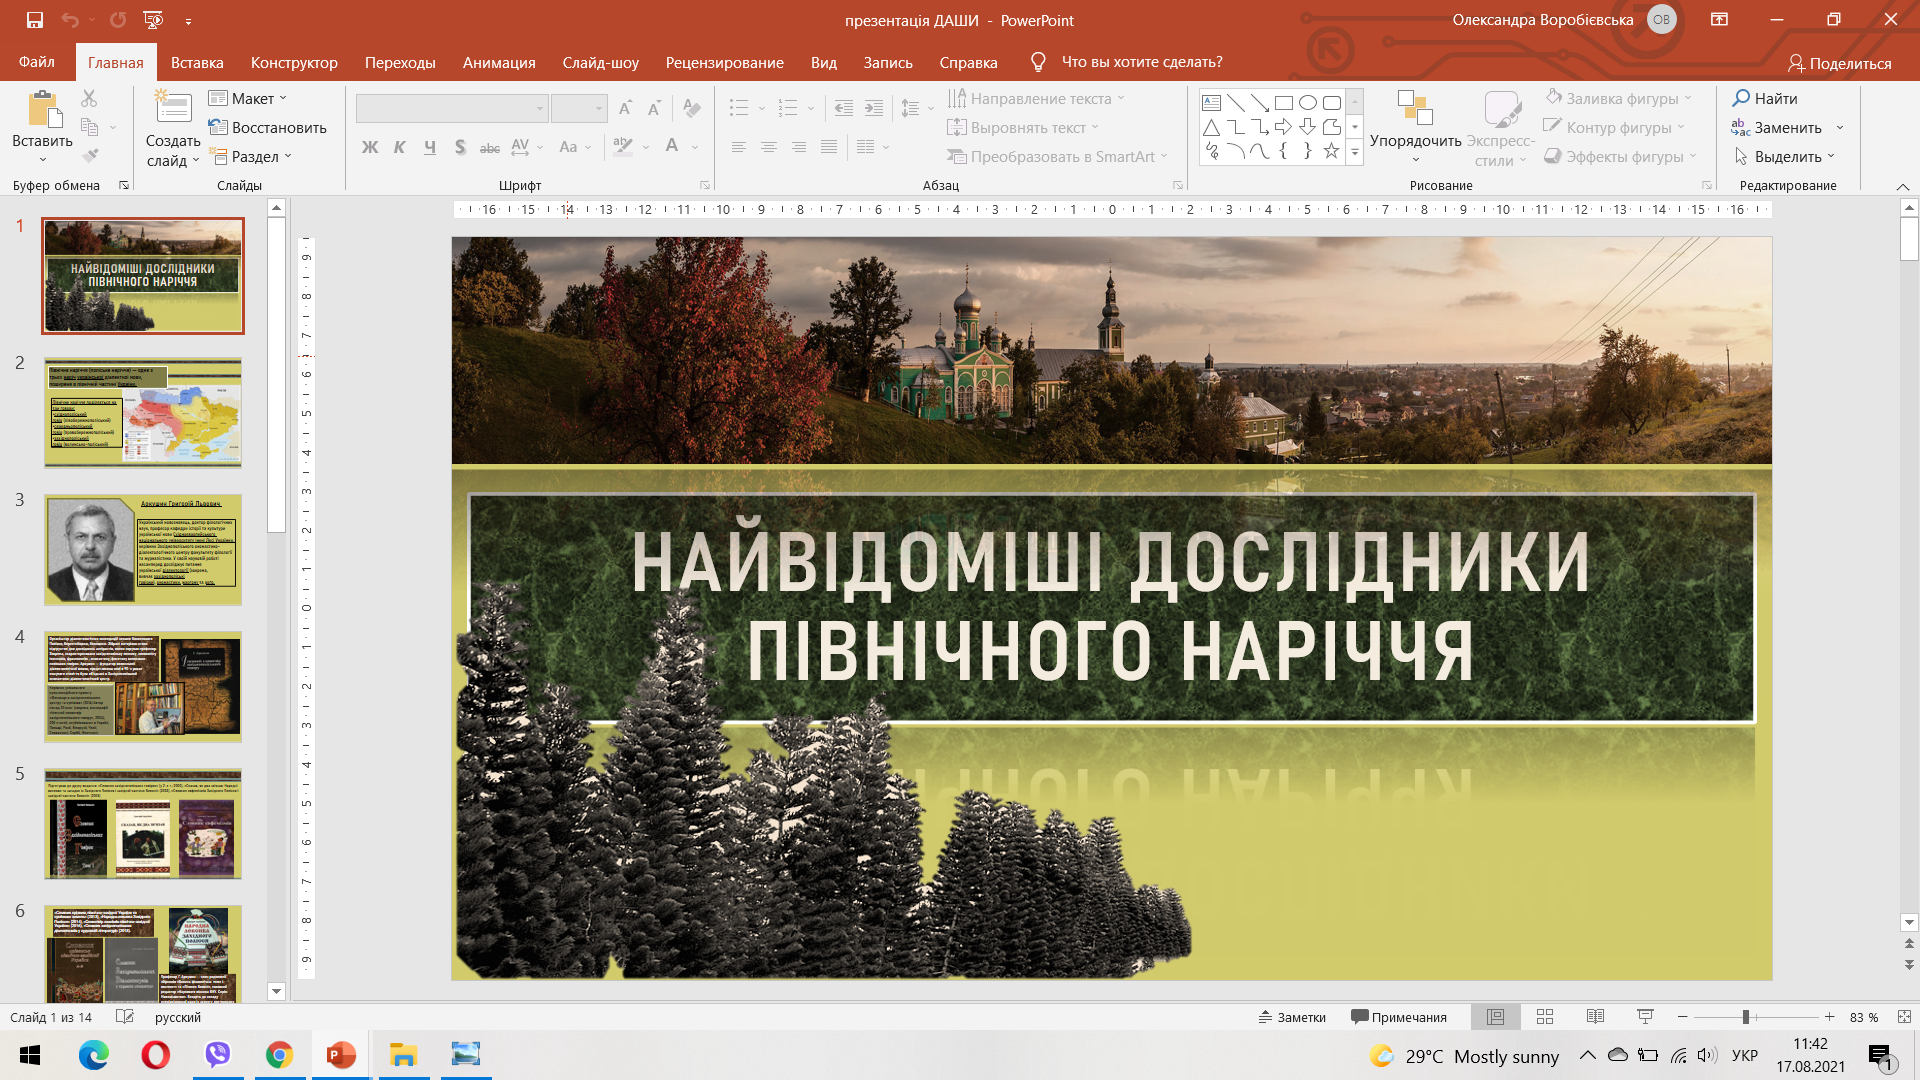Open the Конструктор tab
1920x1080 pixels.
pyautogui.click(x=294, y=62)
